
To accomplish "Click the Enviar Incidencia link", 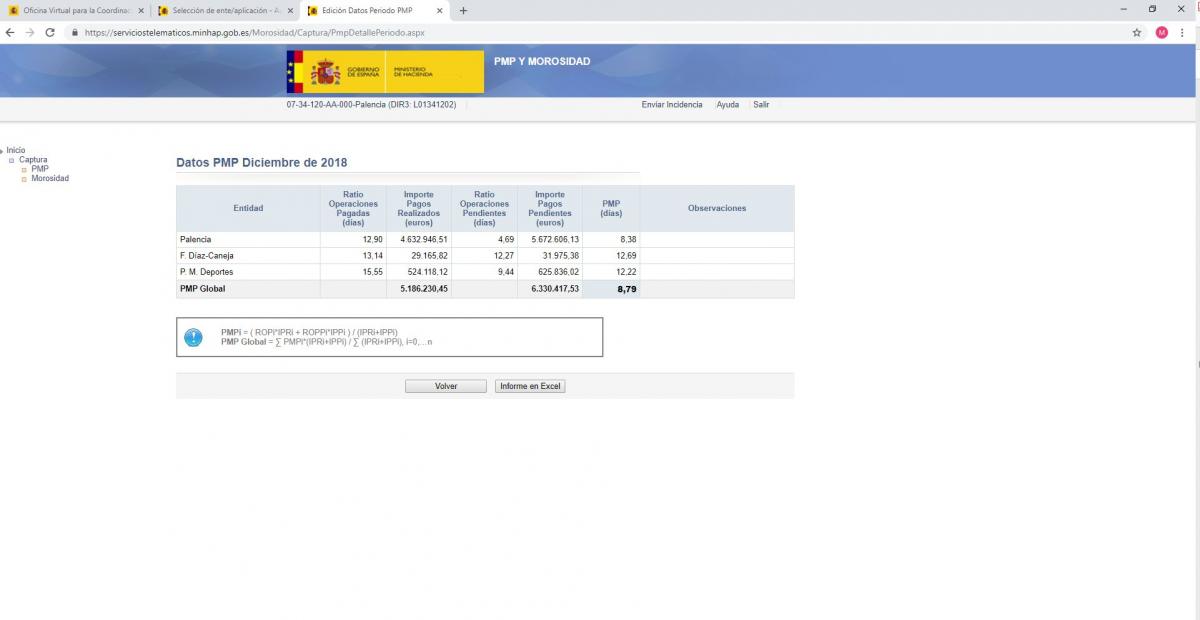I will point(671,104).
